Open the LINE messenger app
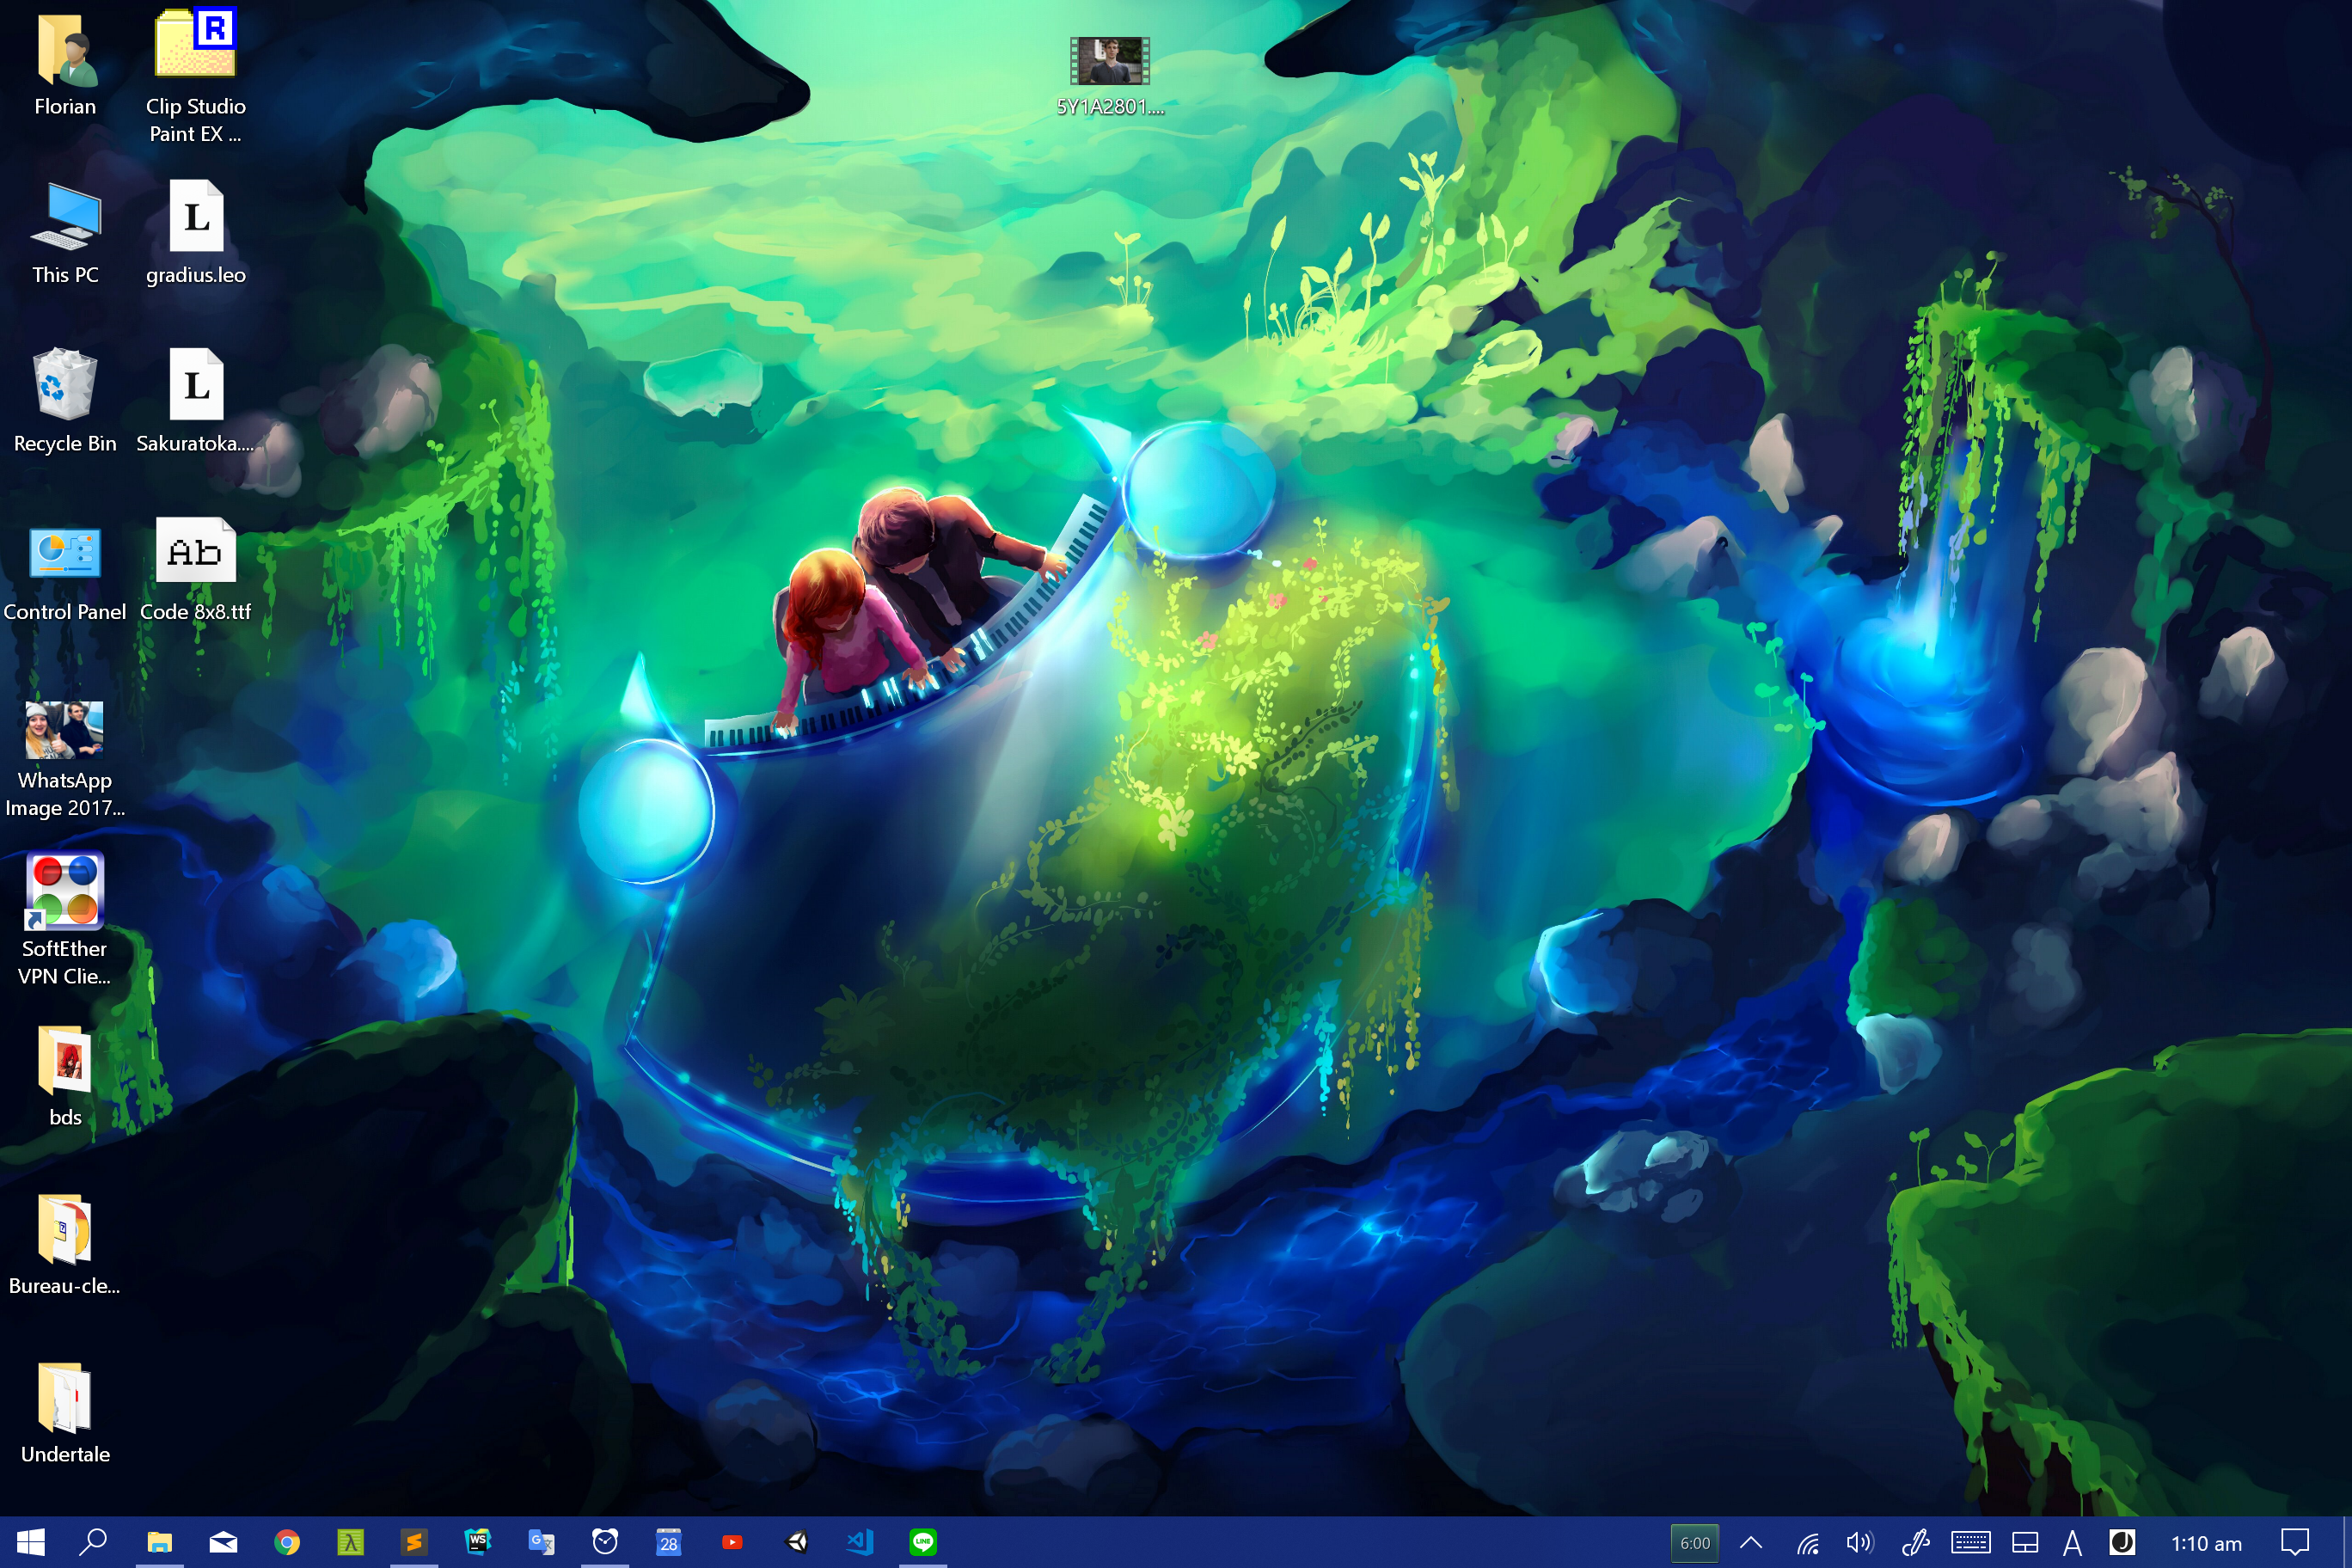 pyautogui.click(x=923, y=1542)
